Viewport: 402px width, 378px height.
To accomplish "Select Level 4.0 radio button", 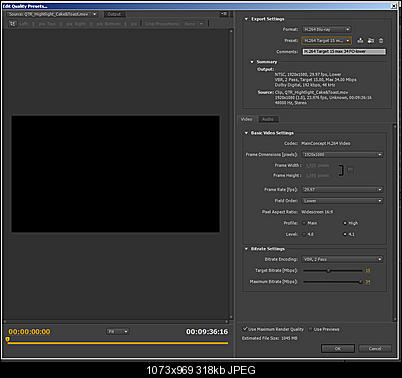I will 304,234.
